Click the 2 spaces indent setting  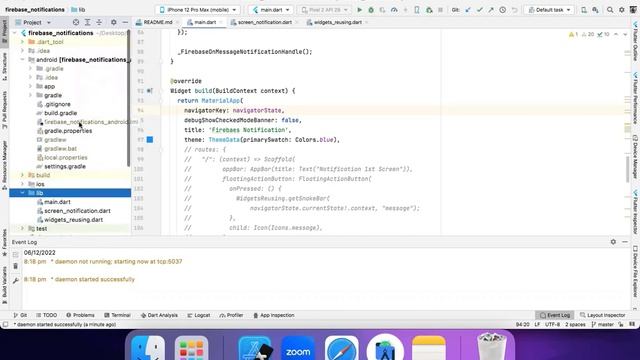tap(575, 324)
